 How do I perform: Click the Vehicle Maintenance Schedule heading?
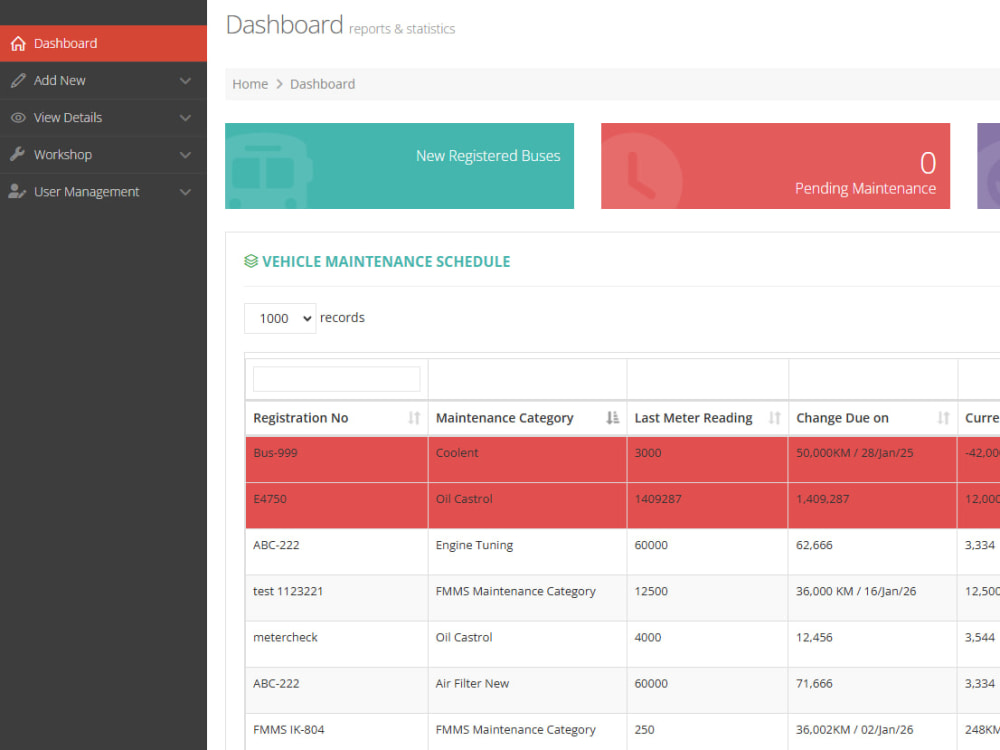point(386,261)
